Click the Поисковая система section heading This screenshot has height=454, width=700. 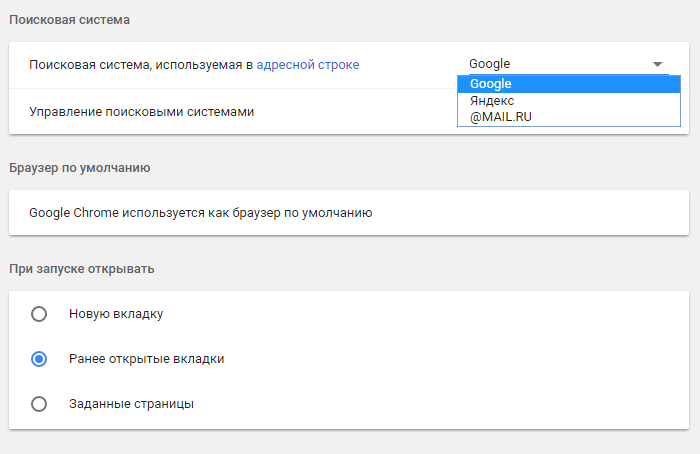tap(69, 20)
